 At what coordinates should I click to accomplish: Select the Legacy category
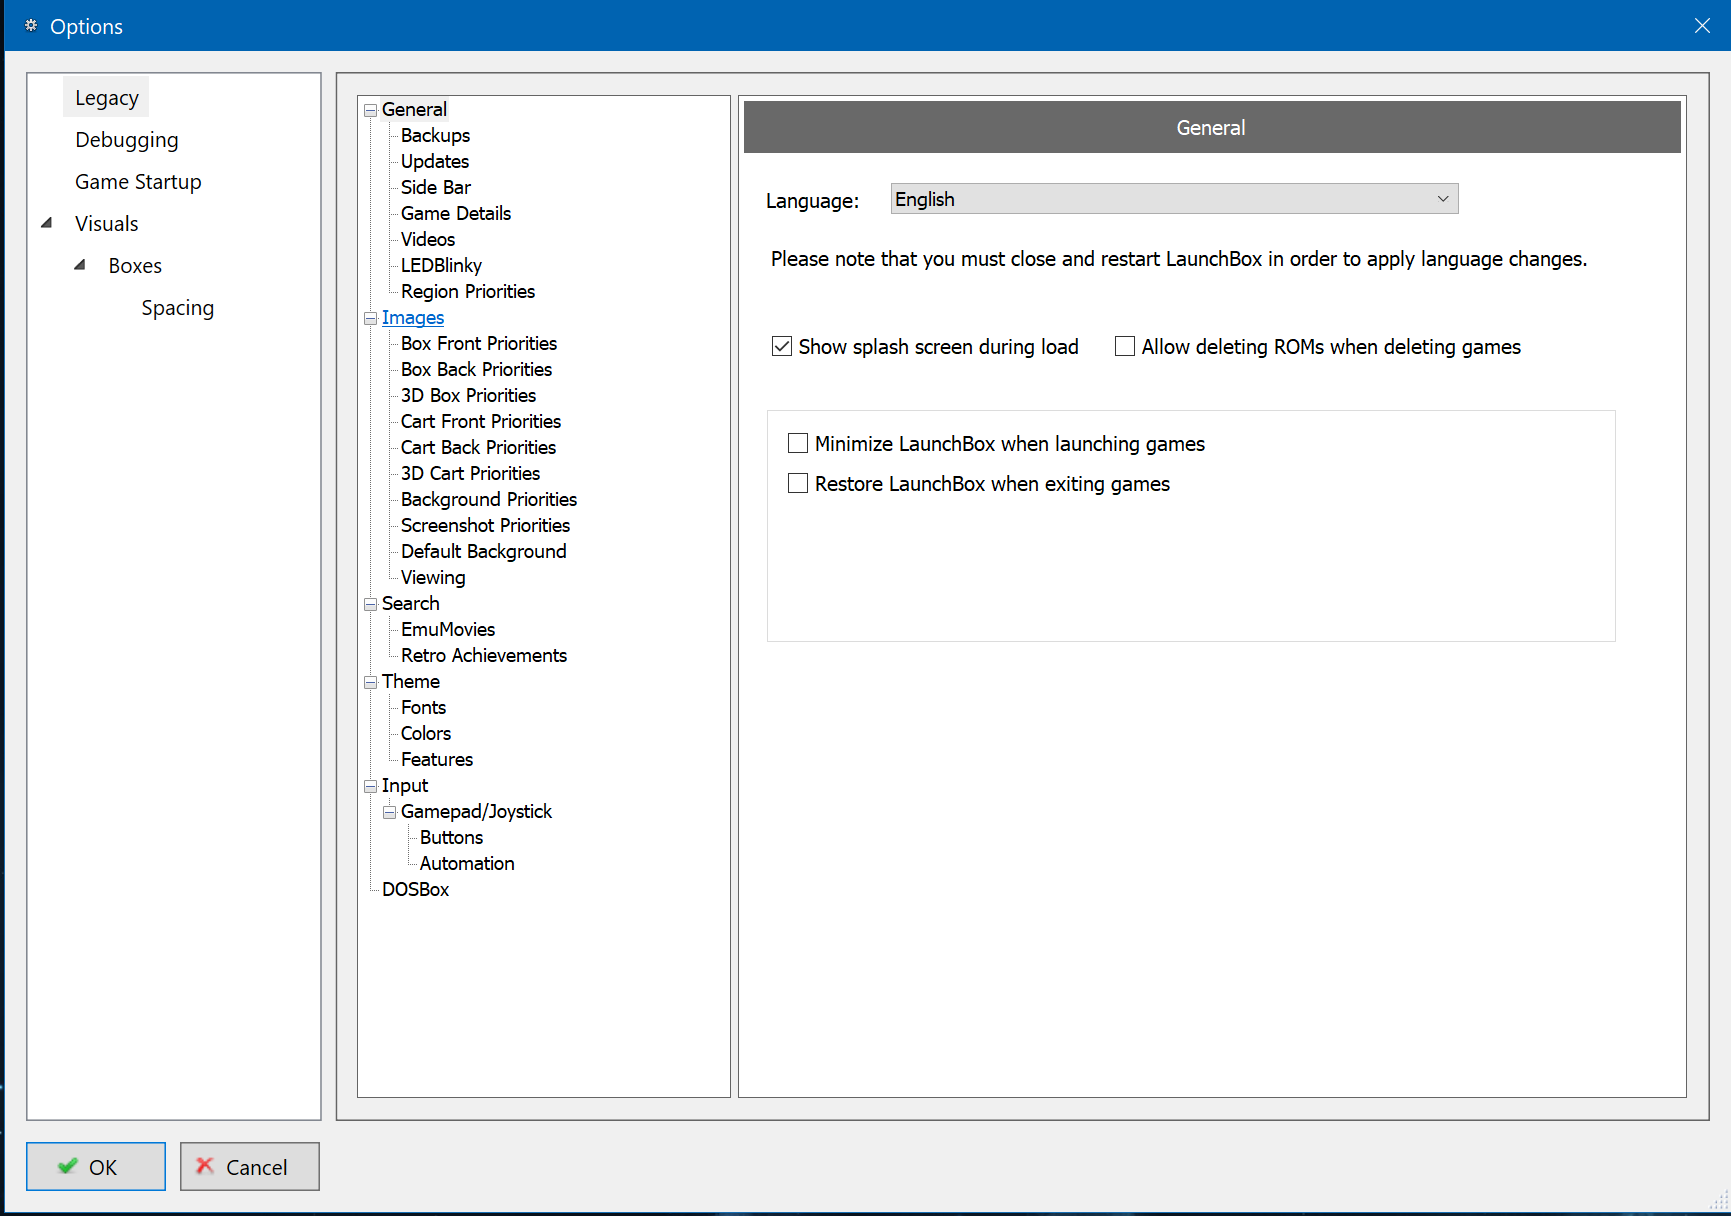(x=106, y=98)
